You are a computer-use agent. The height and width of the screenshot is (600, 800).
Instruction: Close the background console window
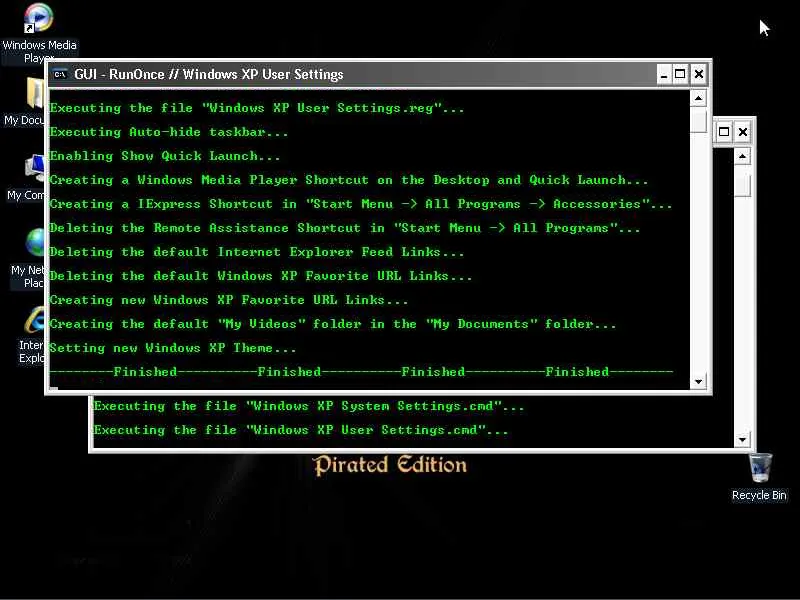click(x=743, y=132)
